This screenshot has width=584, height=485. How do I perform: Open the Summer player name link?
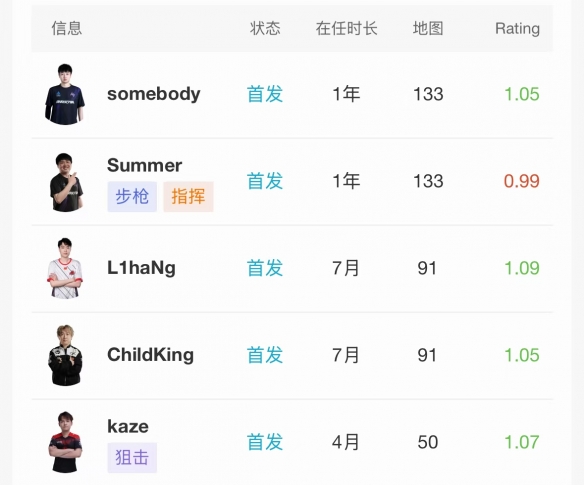tap(145, 165)
